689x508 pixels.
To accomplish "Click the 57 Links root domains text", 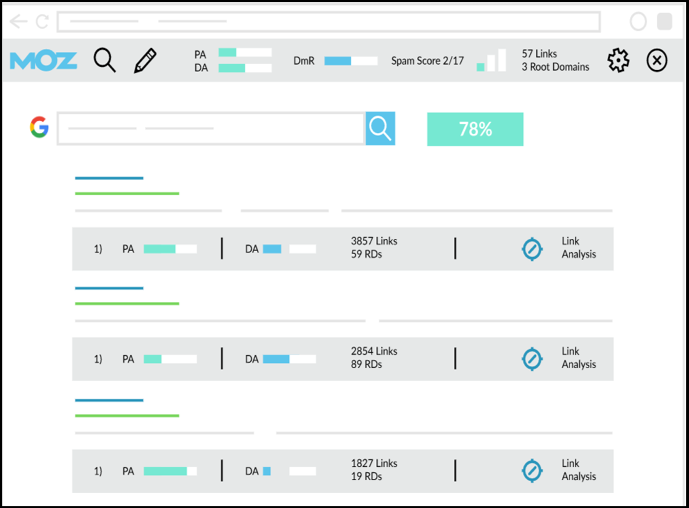I will point(555,61).
